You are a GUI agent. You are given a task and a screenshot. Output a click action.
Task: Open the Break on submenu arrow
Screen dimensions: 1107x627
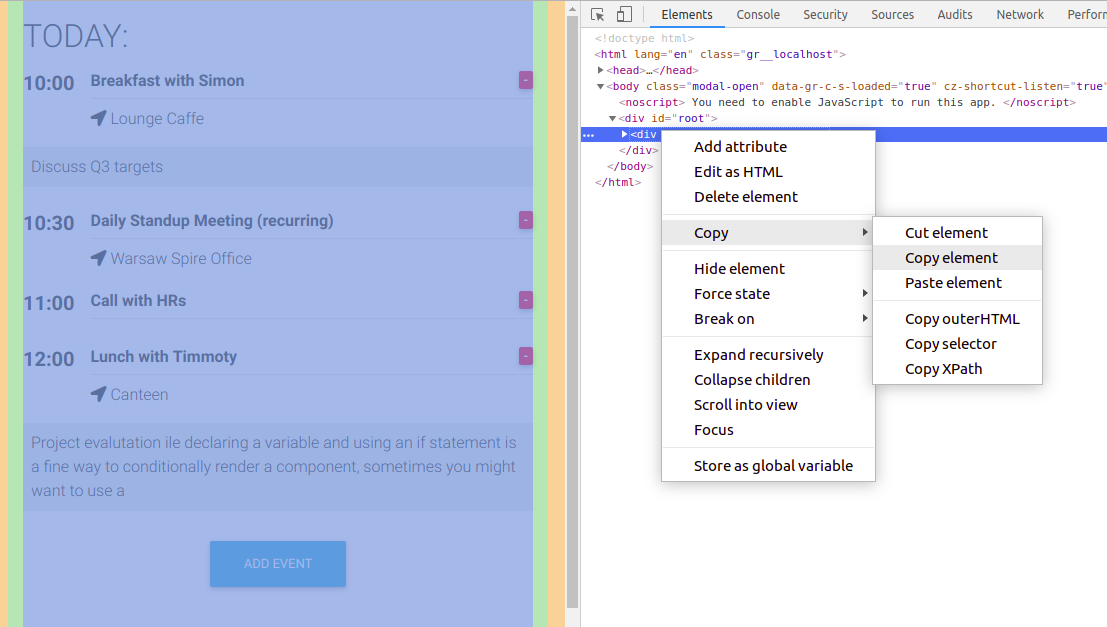point(865,318)
